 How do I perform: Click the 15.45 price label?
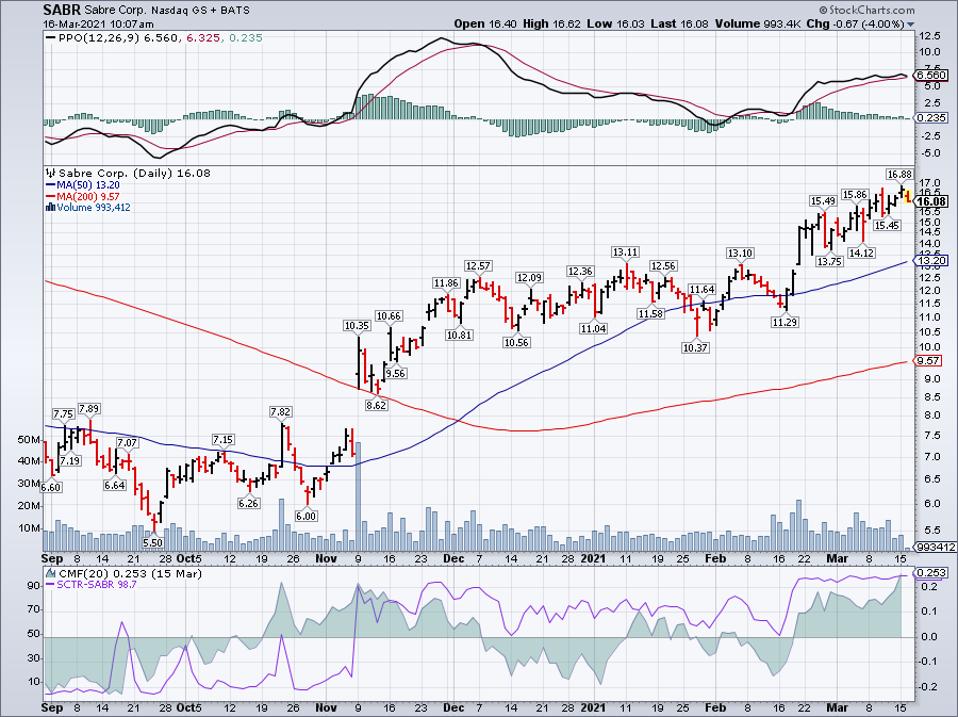[x=887, y=225]
